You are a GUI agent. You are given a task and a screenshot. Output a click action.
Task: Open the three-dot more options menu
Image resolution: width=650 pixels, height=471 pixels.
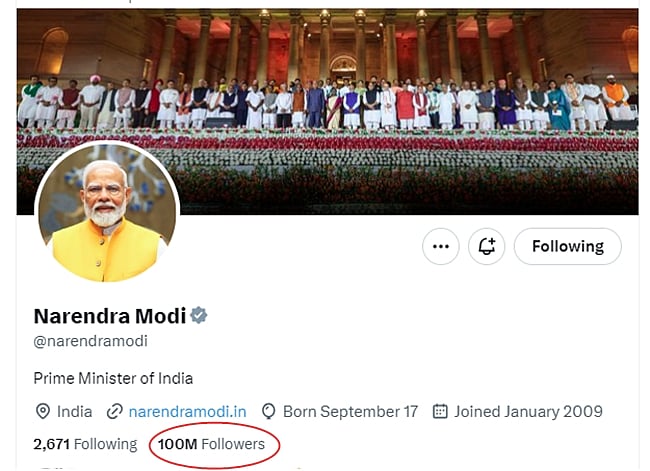tap(441, 246)
